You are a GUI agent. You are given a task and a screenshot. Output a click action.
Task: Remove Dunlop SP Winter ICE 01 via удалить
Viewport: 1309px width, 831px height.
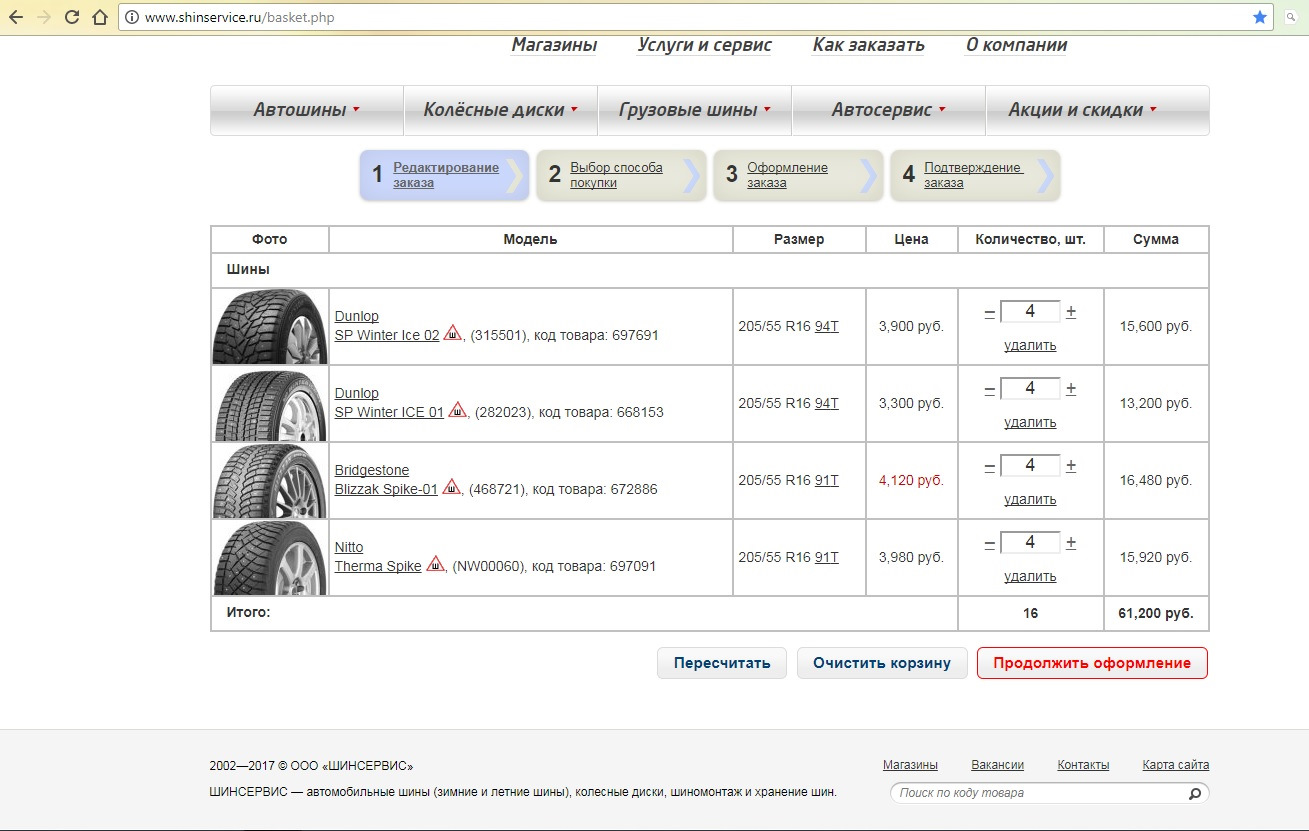tap(1030, 422)
